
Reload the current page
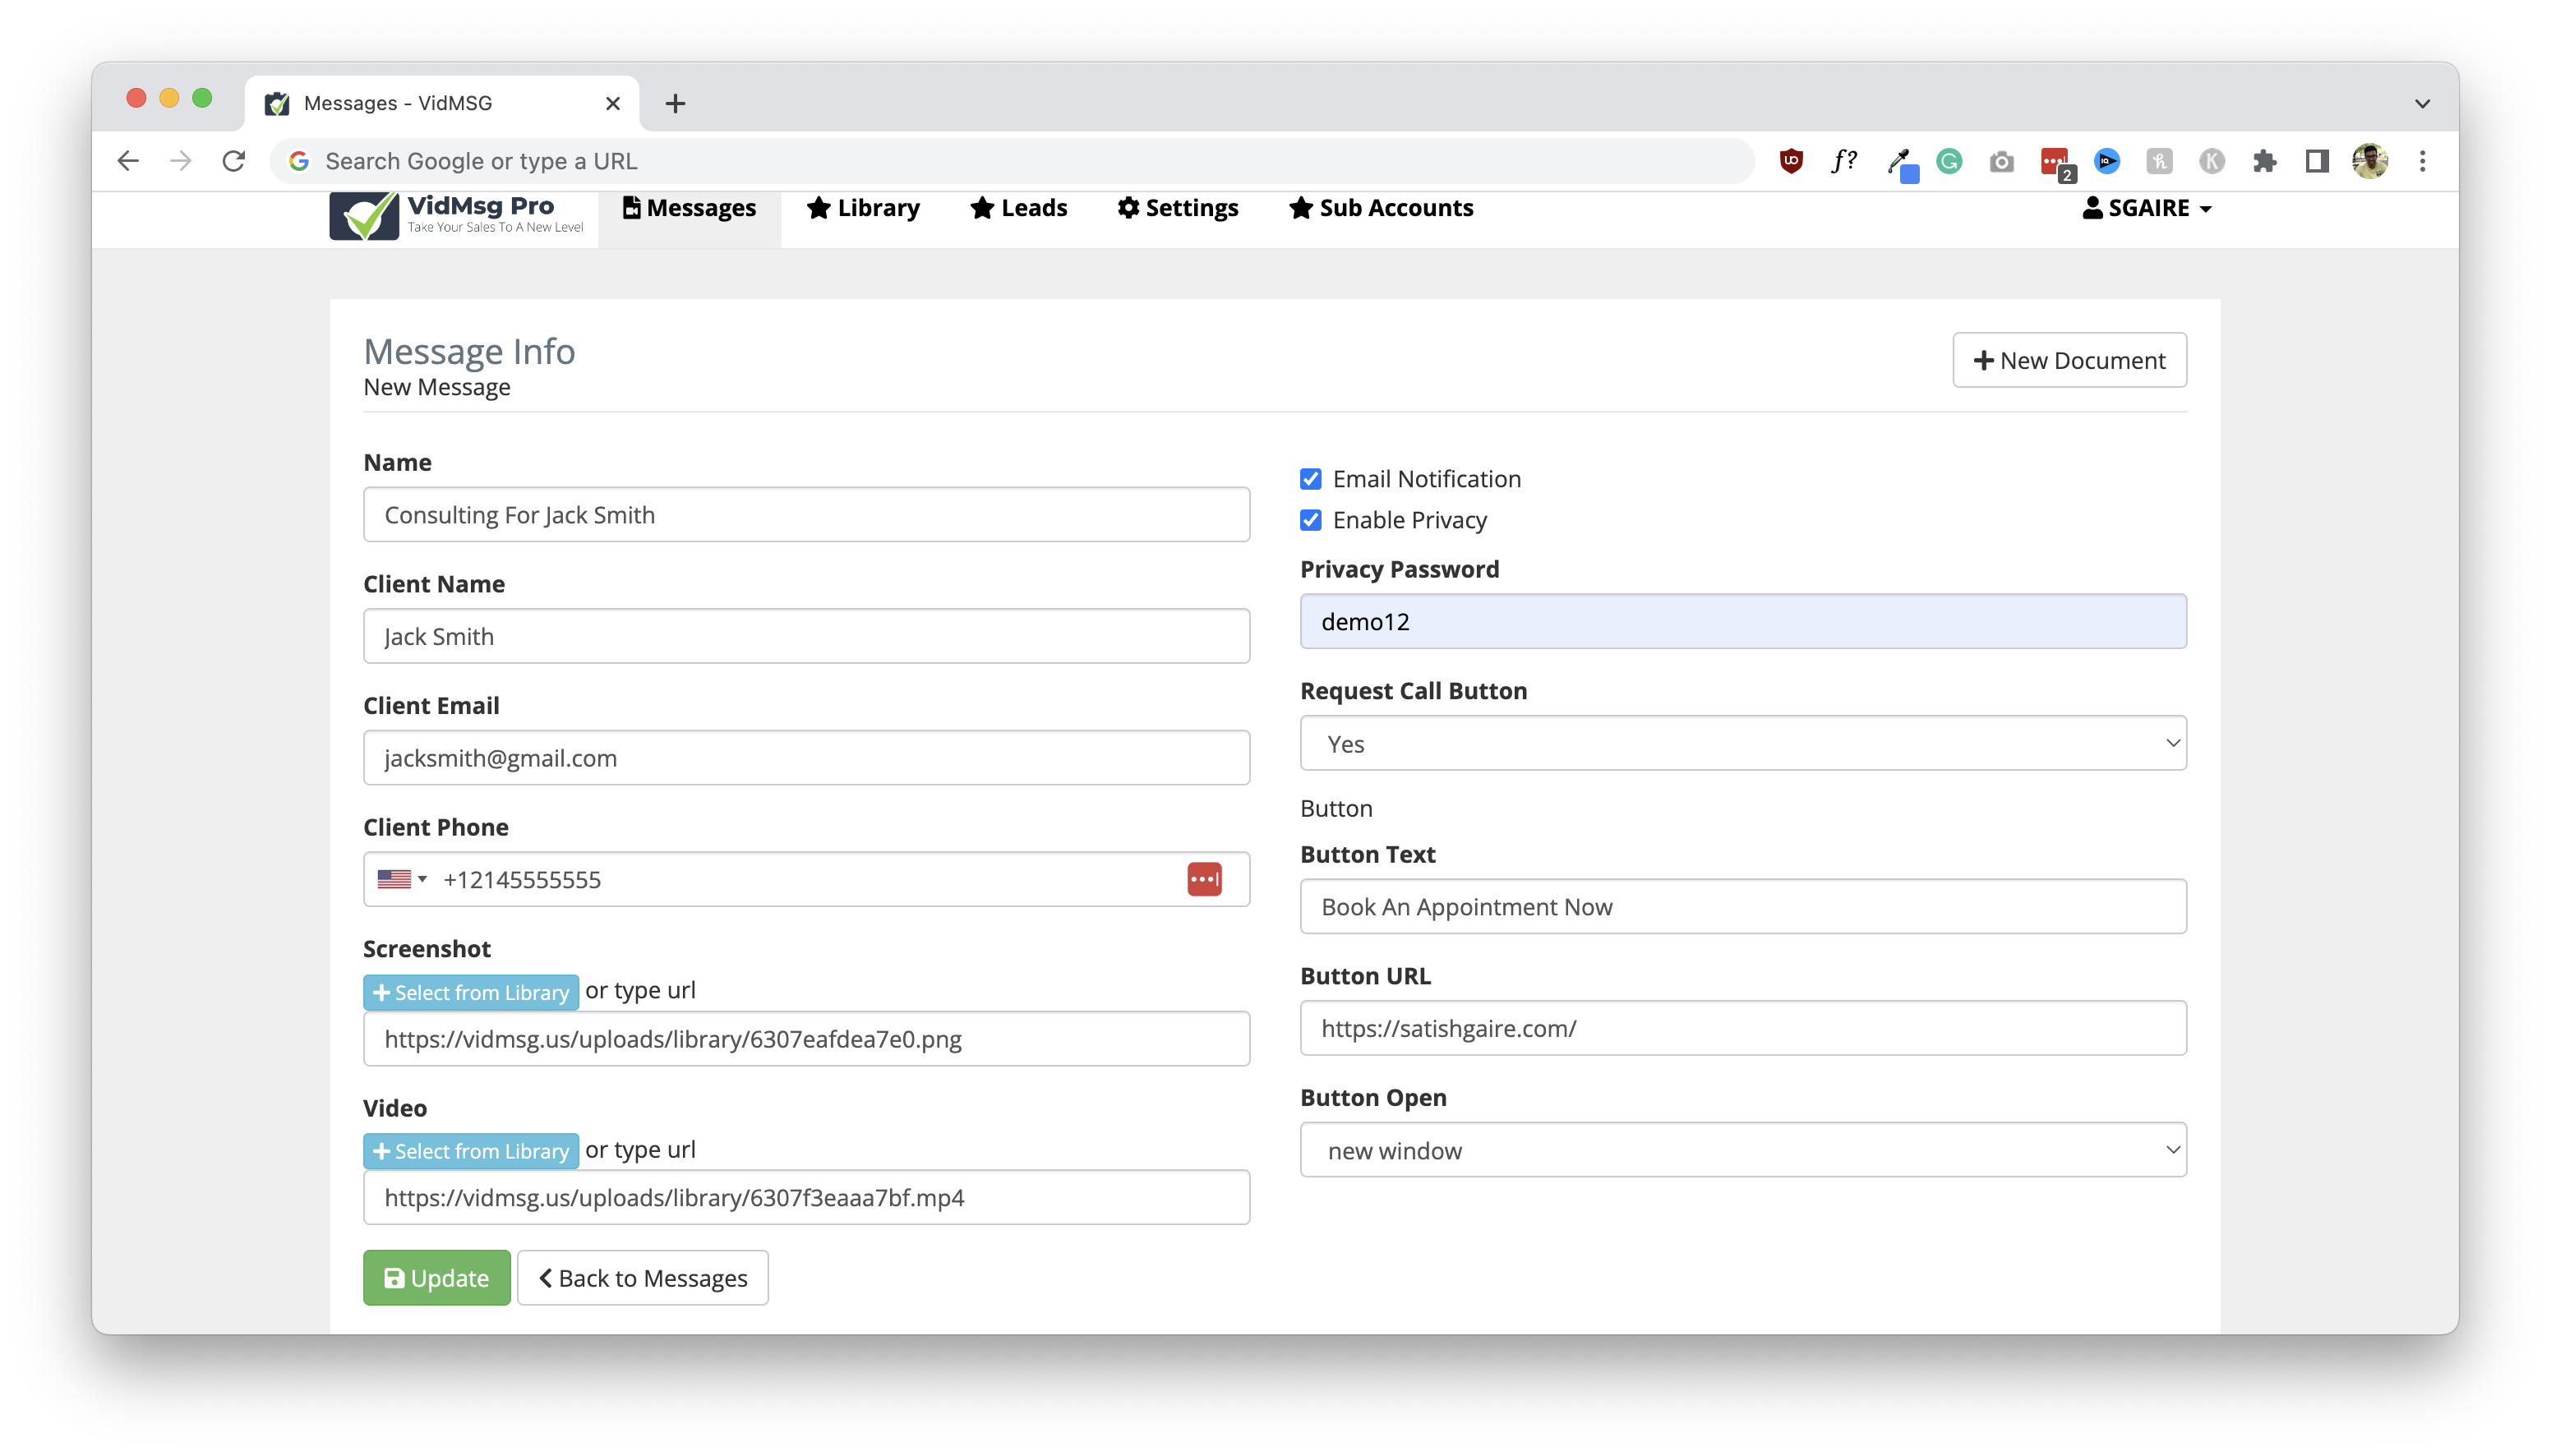234,161
